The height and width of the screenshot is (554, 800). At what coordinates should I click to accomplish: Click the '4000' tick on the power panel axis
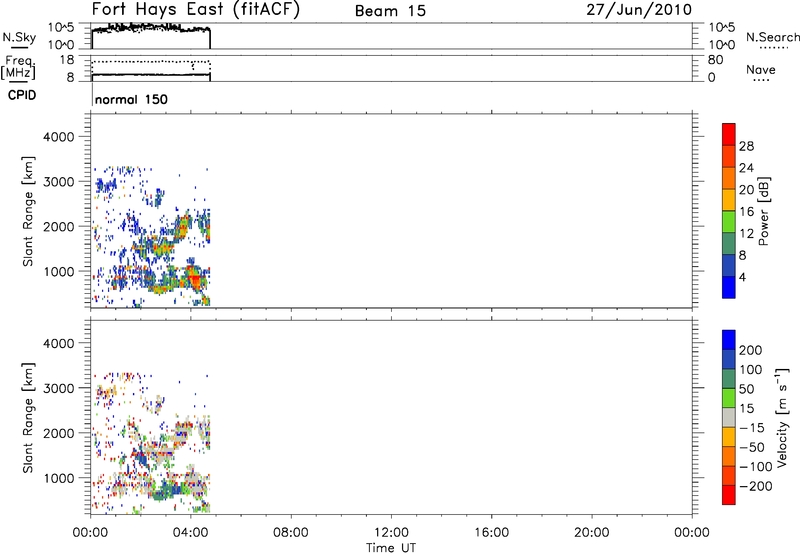point(58,137)
